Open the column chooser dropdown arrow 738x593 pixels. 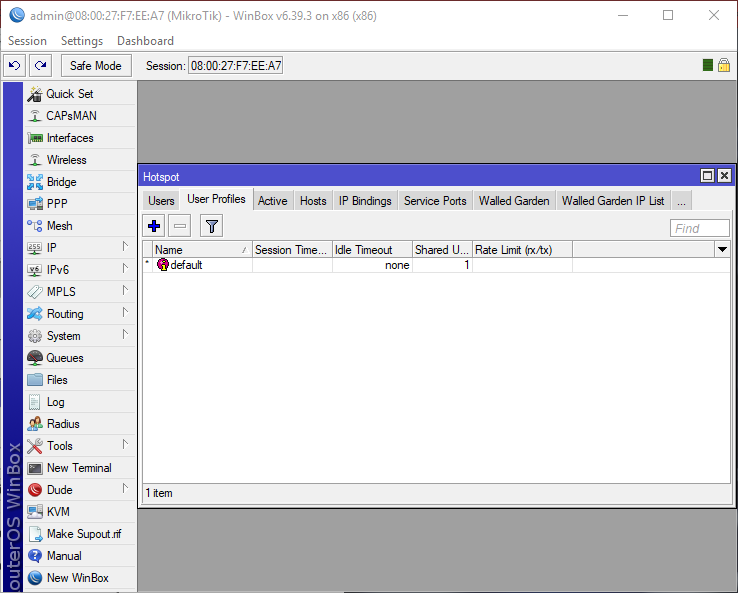pyautogui.click(x=722, y=249)
